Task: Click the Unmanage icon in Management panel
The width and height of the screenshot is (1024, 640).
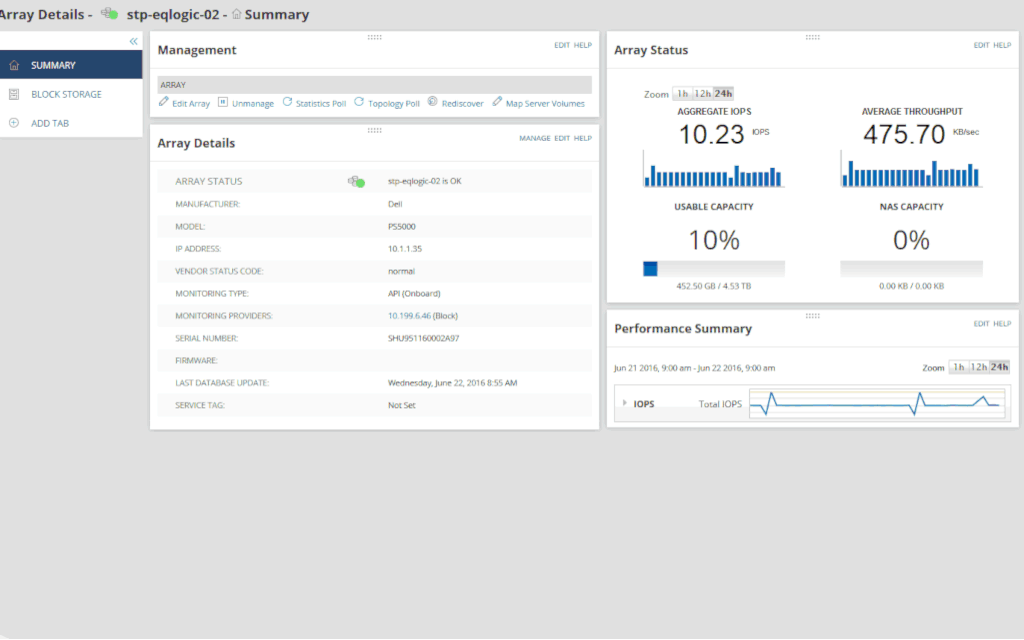Action: (x=222, y=103)
